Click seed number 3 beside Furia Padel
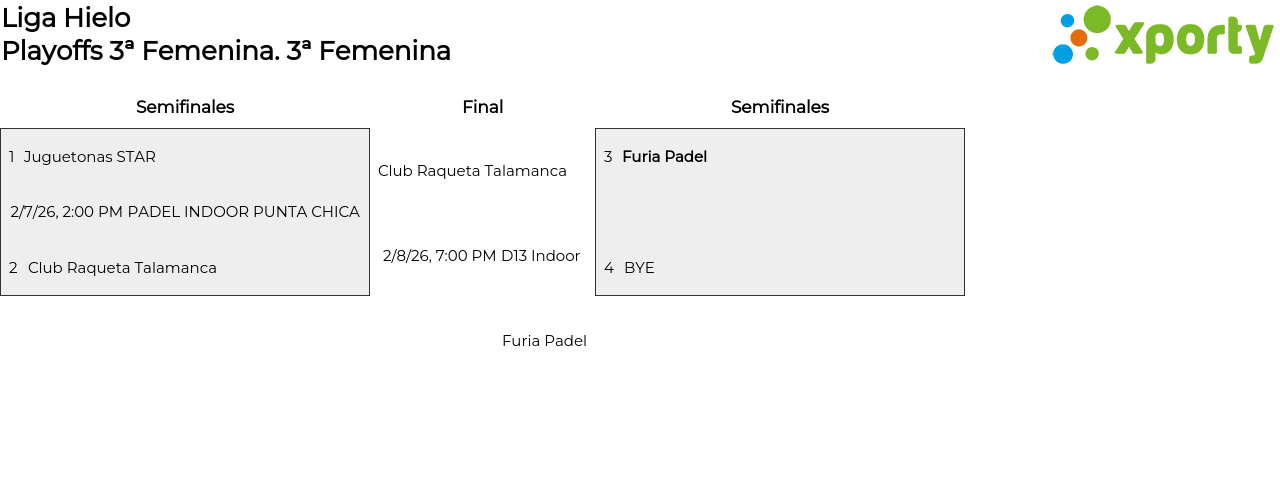1280x481 pixels. [608, 157]
